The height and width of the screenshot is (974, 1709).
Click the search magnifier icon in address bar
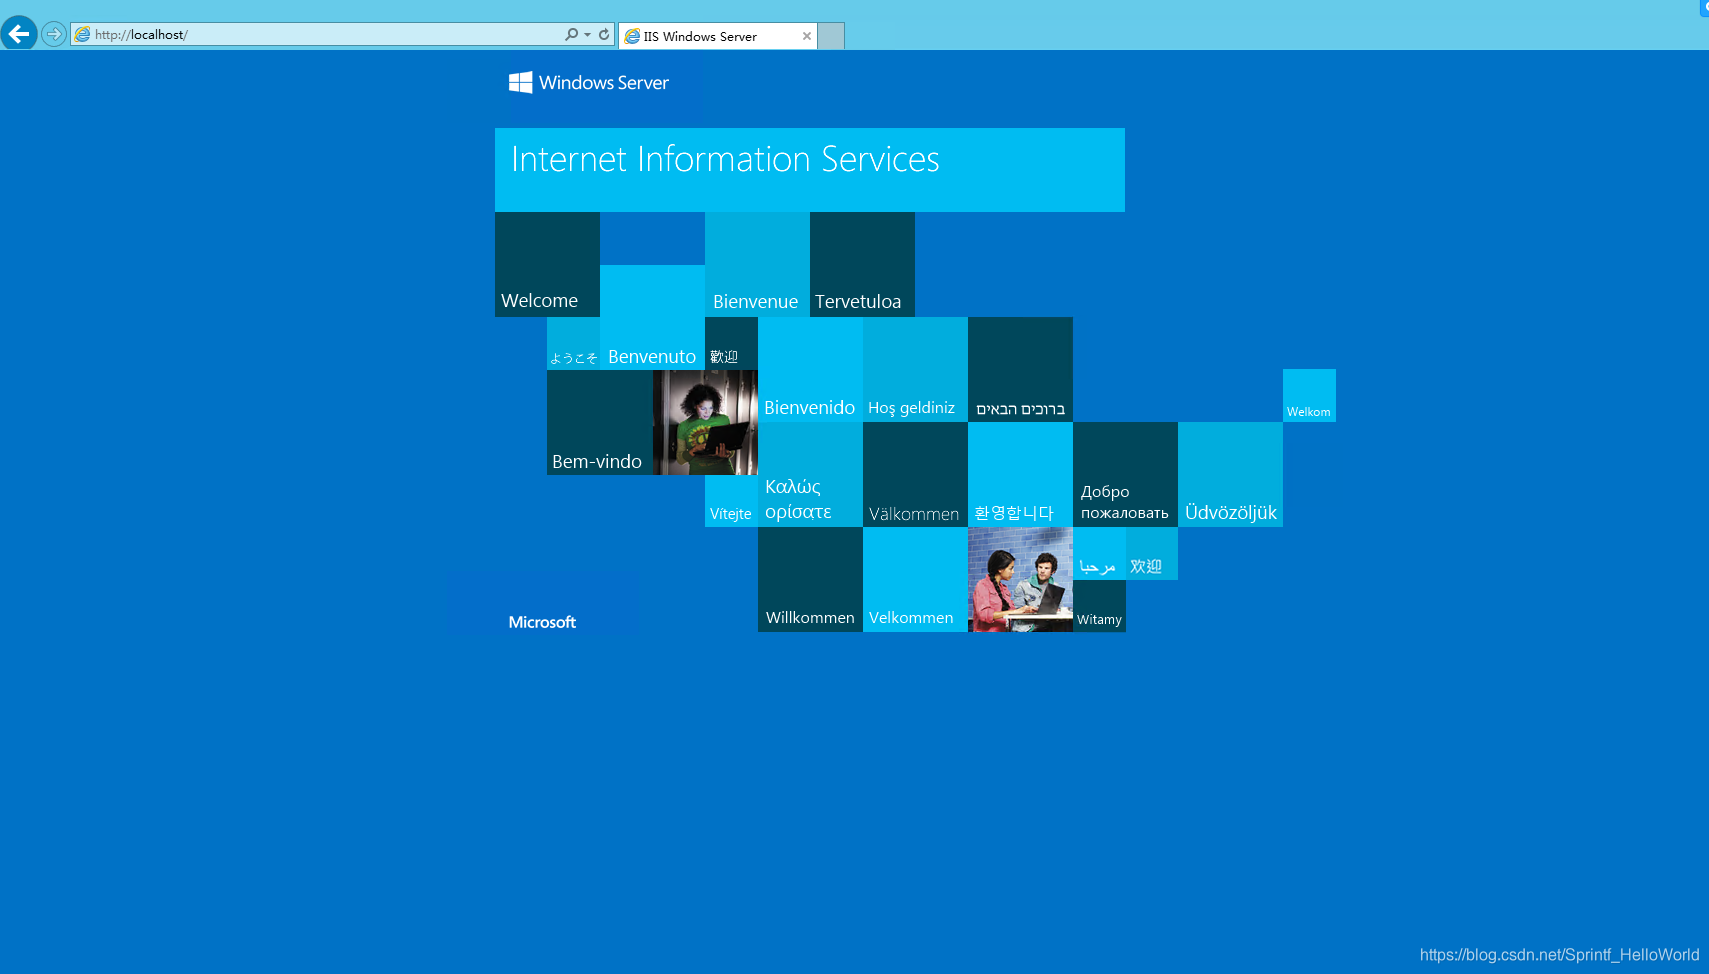coord(571,34)
